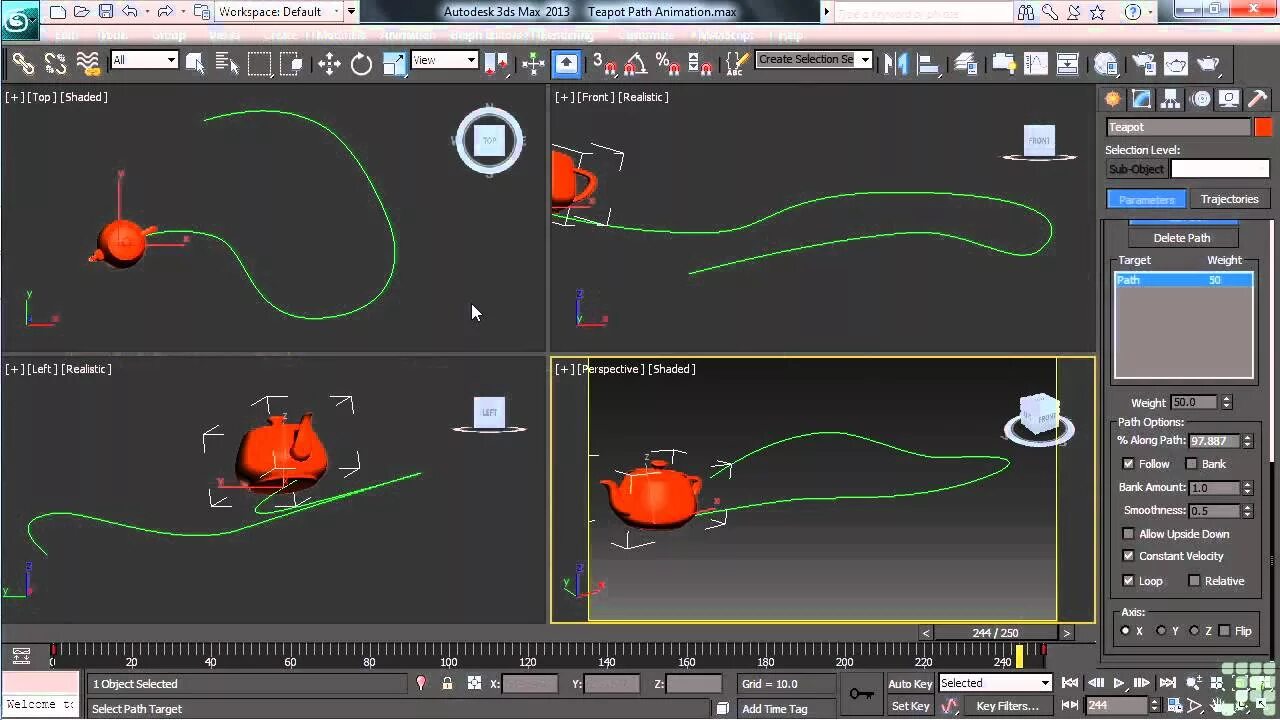This screenshot has height=720, width=1280.
Task: Click the % Along Path value field
Action: 1214,441
